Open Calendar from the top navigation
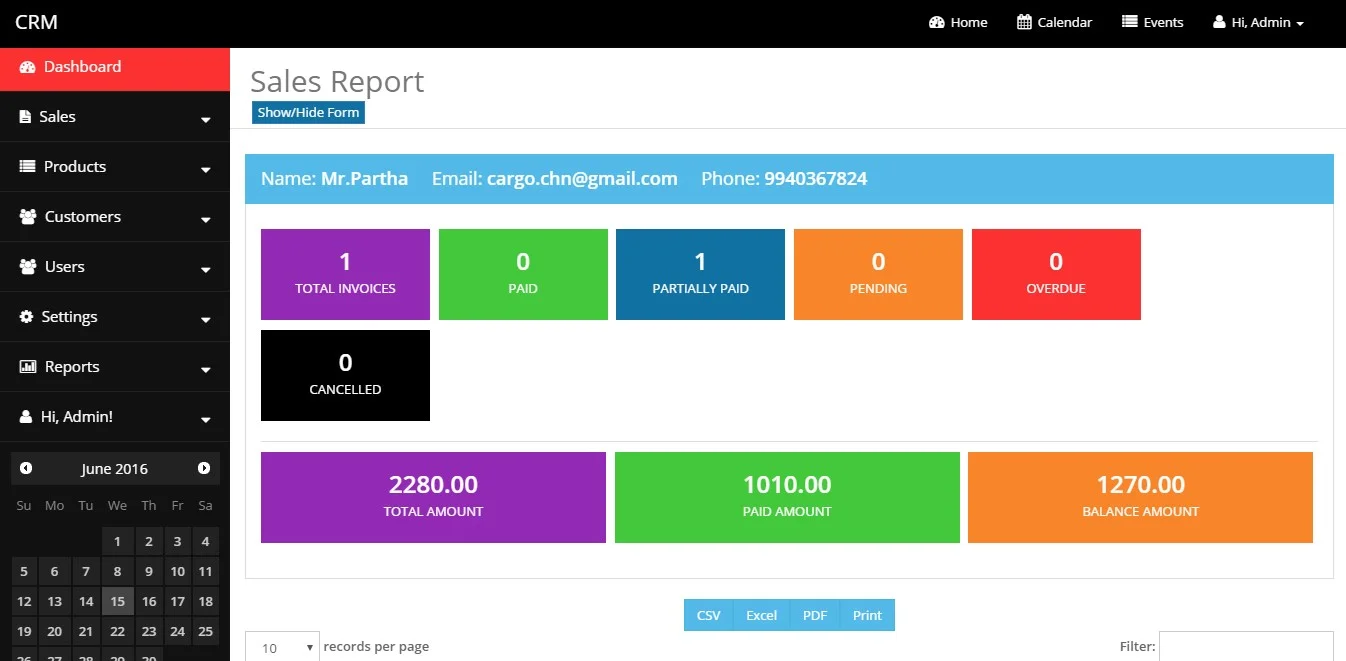The height and width of the screenshot is (661, 1346). (1054, 22)
